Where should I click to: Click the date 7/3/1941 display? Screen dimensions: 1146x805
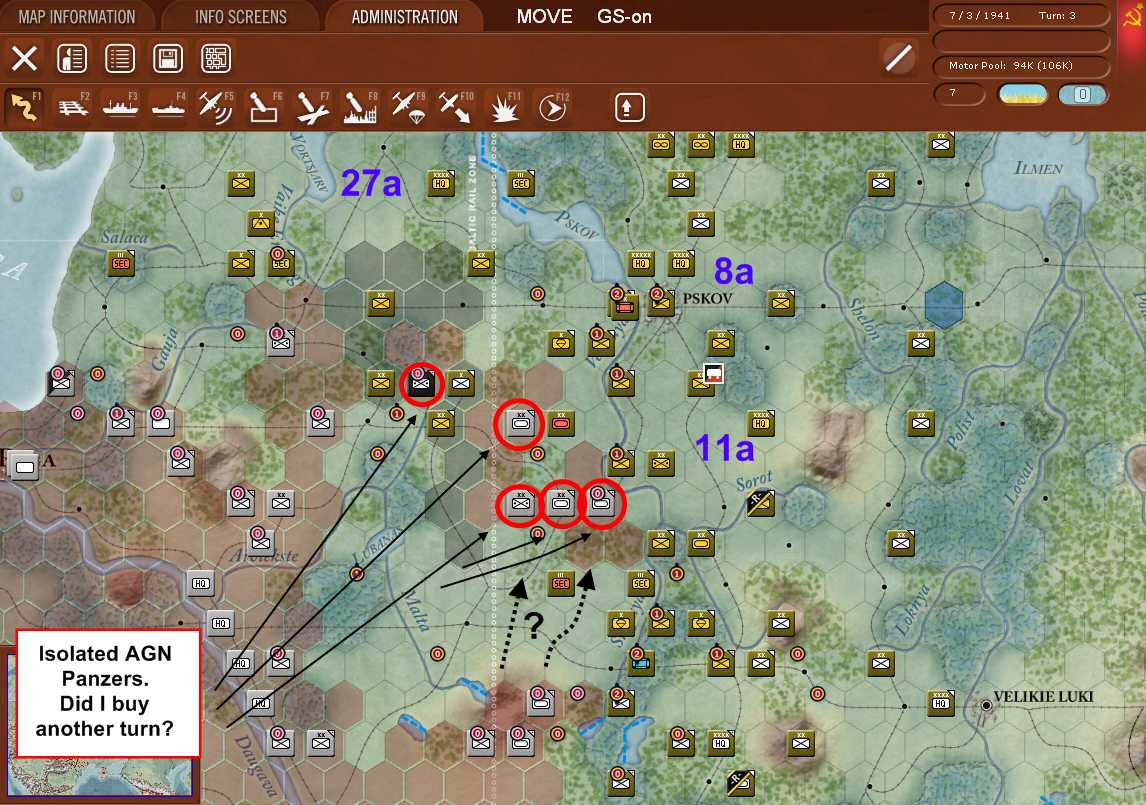[x=979, y=15]
